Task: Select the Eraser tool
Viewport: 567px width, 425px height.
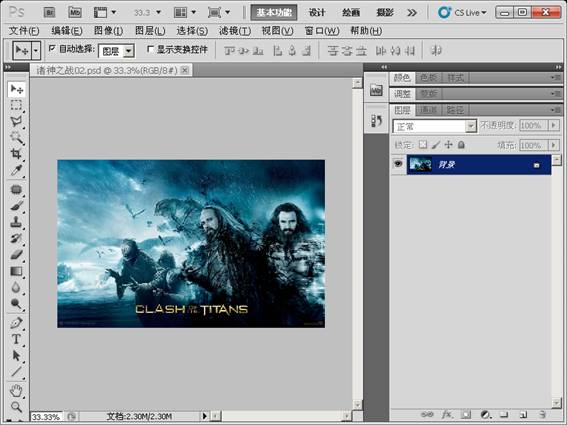Action: click(x=16, y=255)
